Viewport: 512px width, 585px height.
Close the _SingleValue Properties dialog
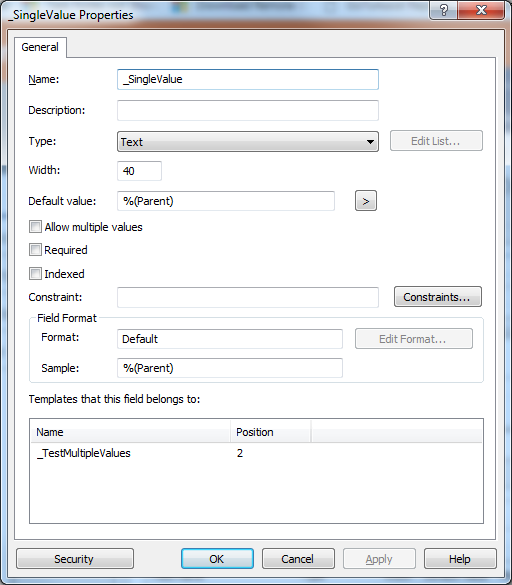click(x=481, y=10)
